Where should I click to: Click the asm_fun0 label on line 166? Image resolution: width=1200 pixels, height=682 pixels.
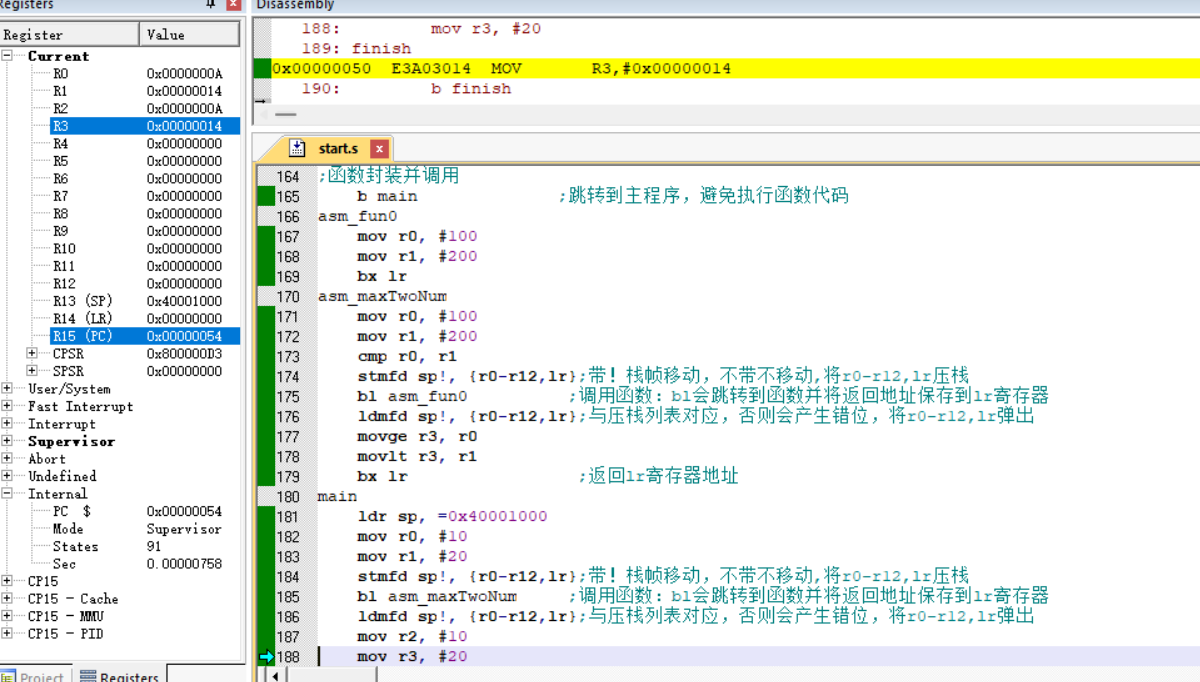coord(357,216)
